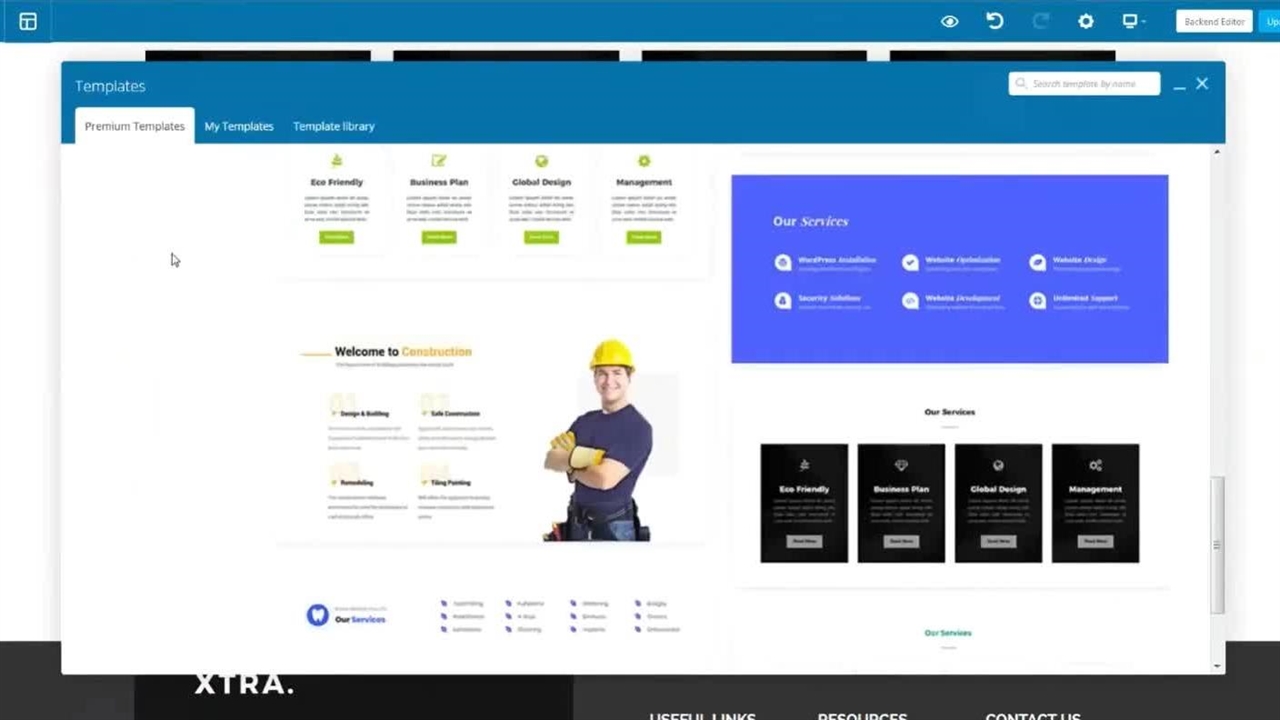Open the My Templates tab

239,126
